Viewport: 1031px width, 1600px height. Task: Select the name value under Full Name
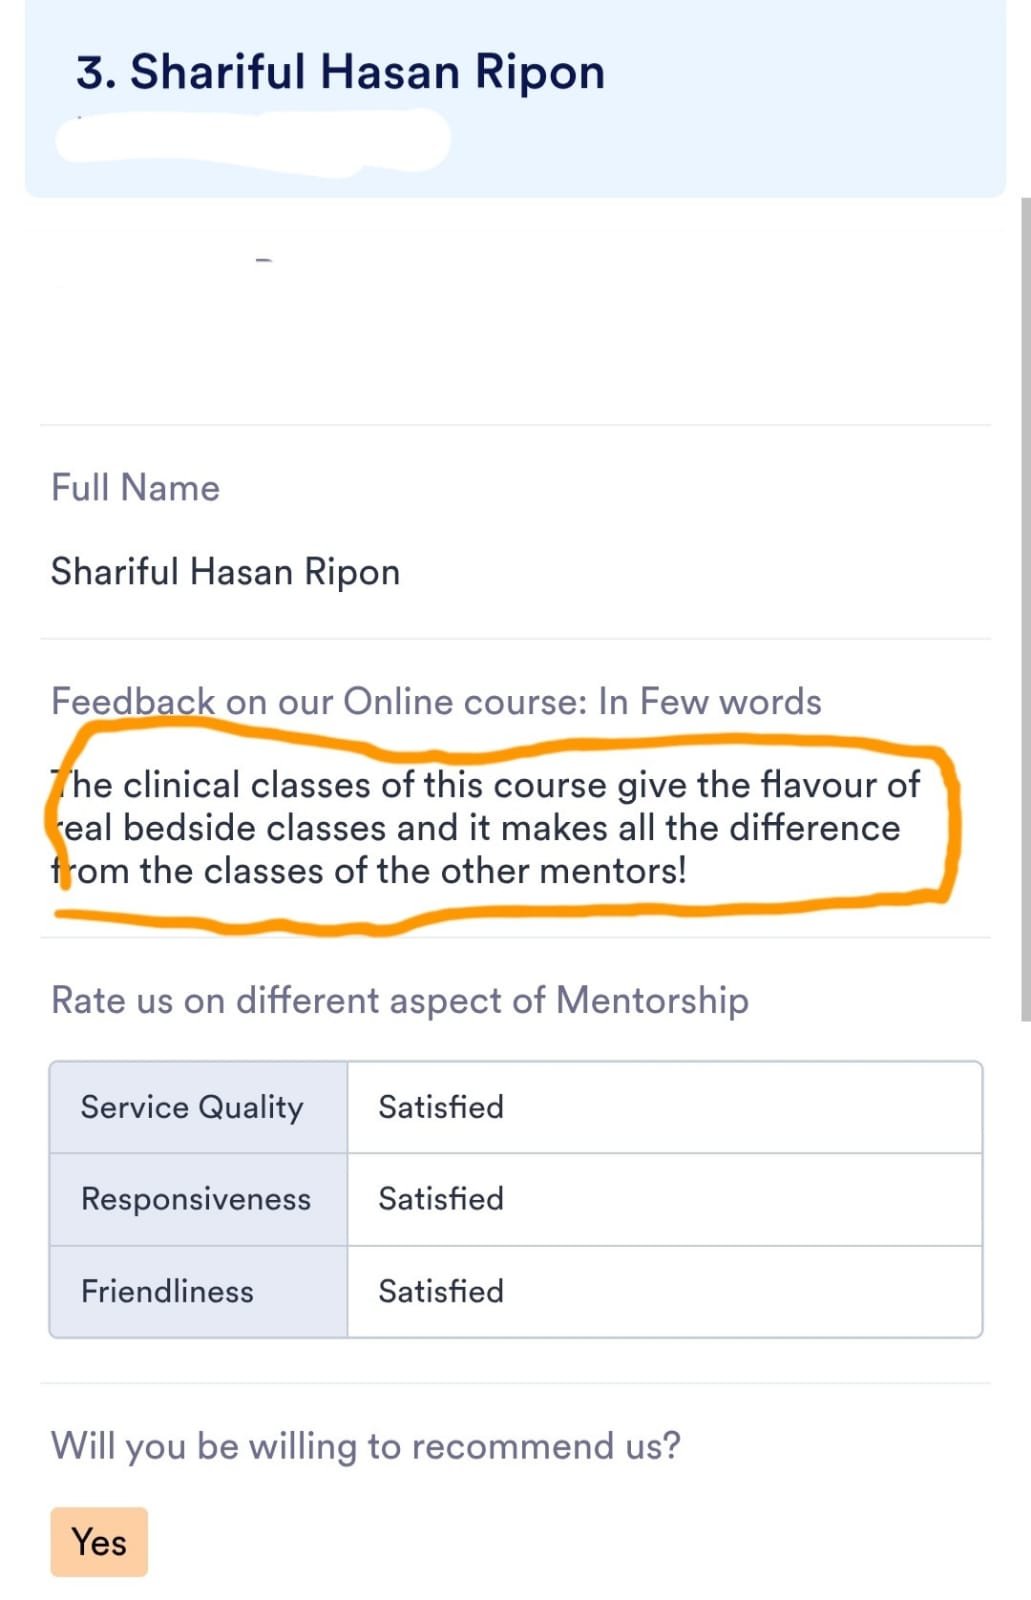pos(225,572)
